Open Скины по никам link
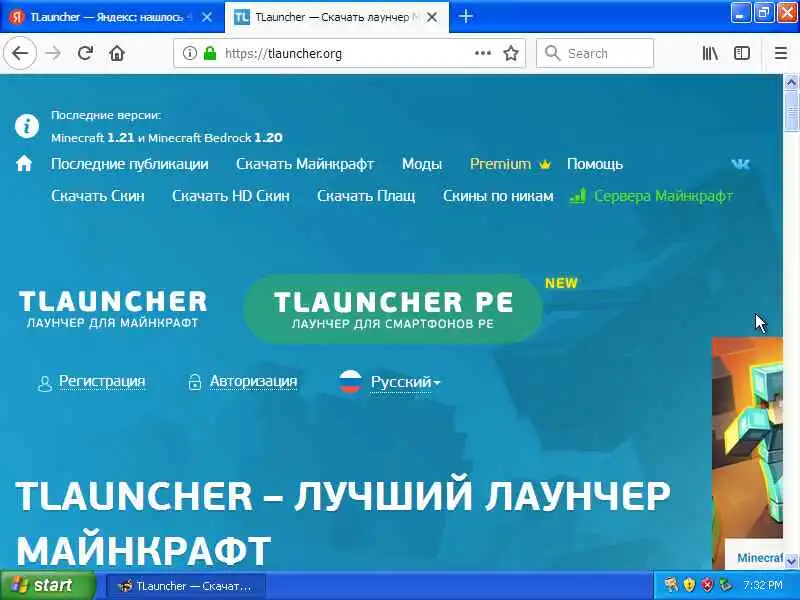This screenshot has width=800, height=600. tap(498, 196)
